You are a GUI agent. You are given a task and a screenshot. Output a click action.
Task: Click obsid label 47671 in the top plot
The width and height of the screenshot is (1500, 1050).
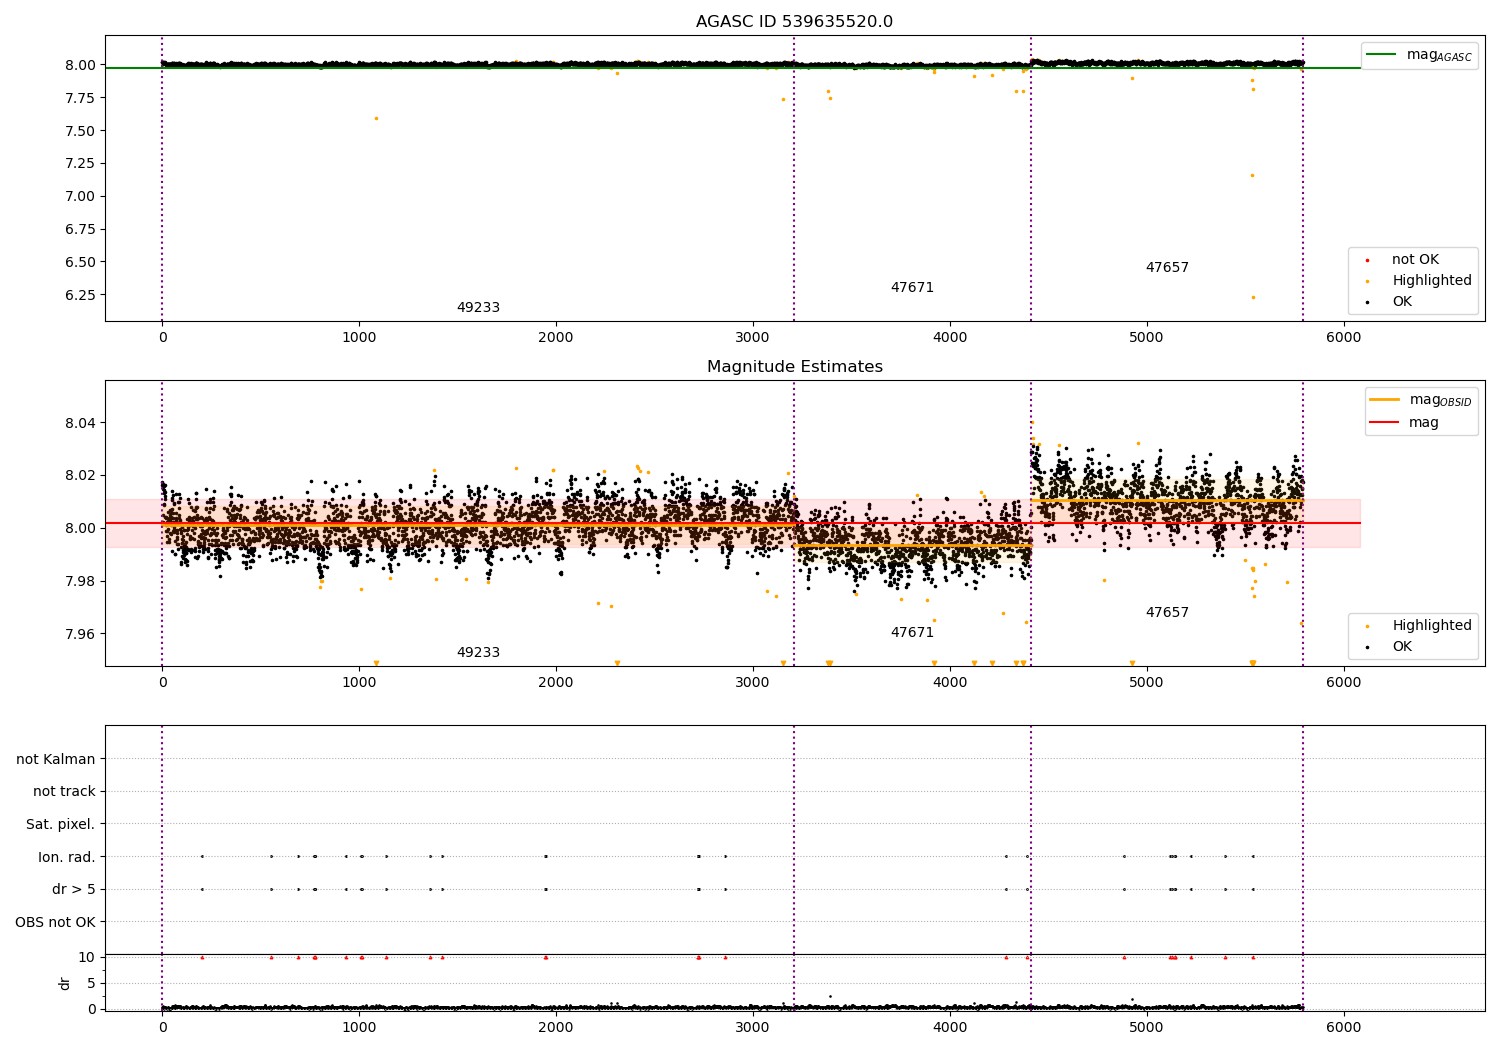[912, 288]
